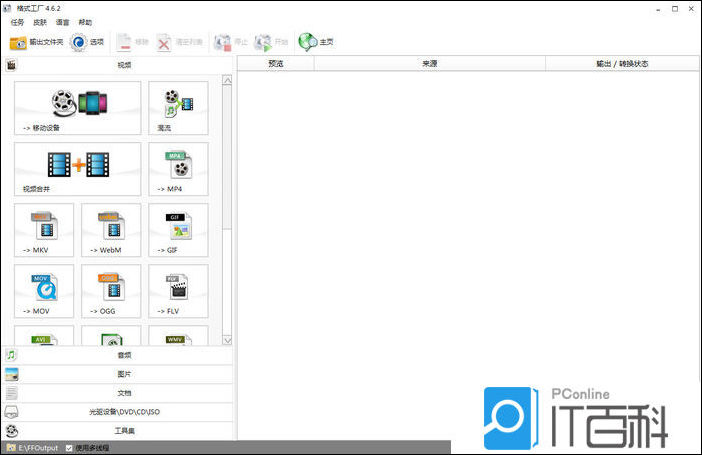Image resolution: width=702 pixels, height=455 pixels.
Task: Toggle the 使用多线程 multithreading checkbox
Action: [69, 448]
